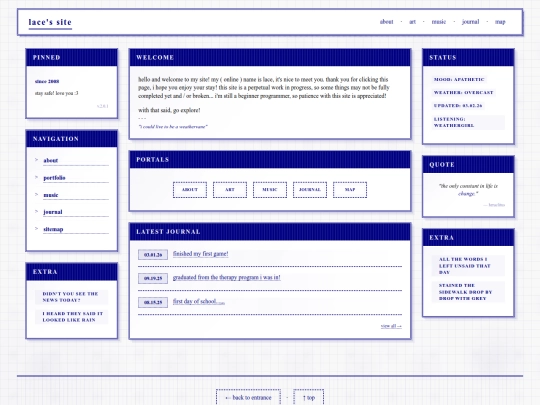The height and width of the screenshot is (405, 540).
Task: Click the PINNED panel header
Action: (x=72, y=58)
